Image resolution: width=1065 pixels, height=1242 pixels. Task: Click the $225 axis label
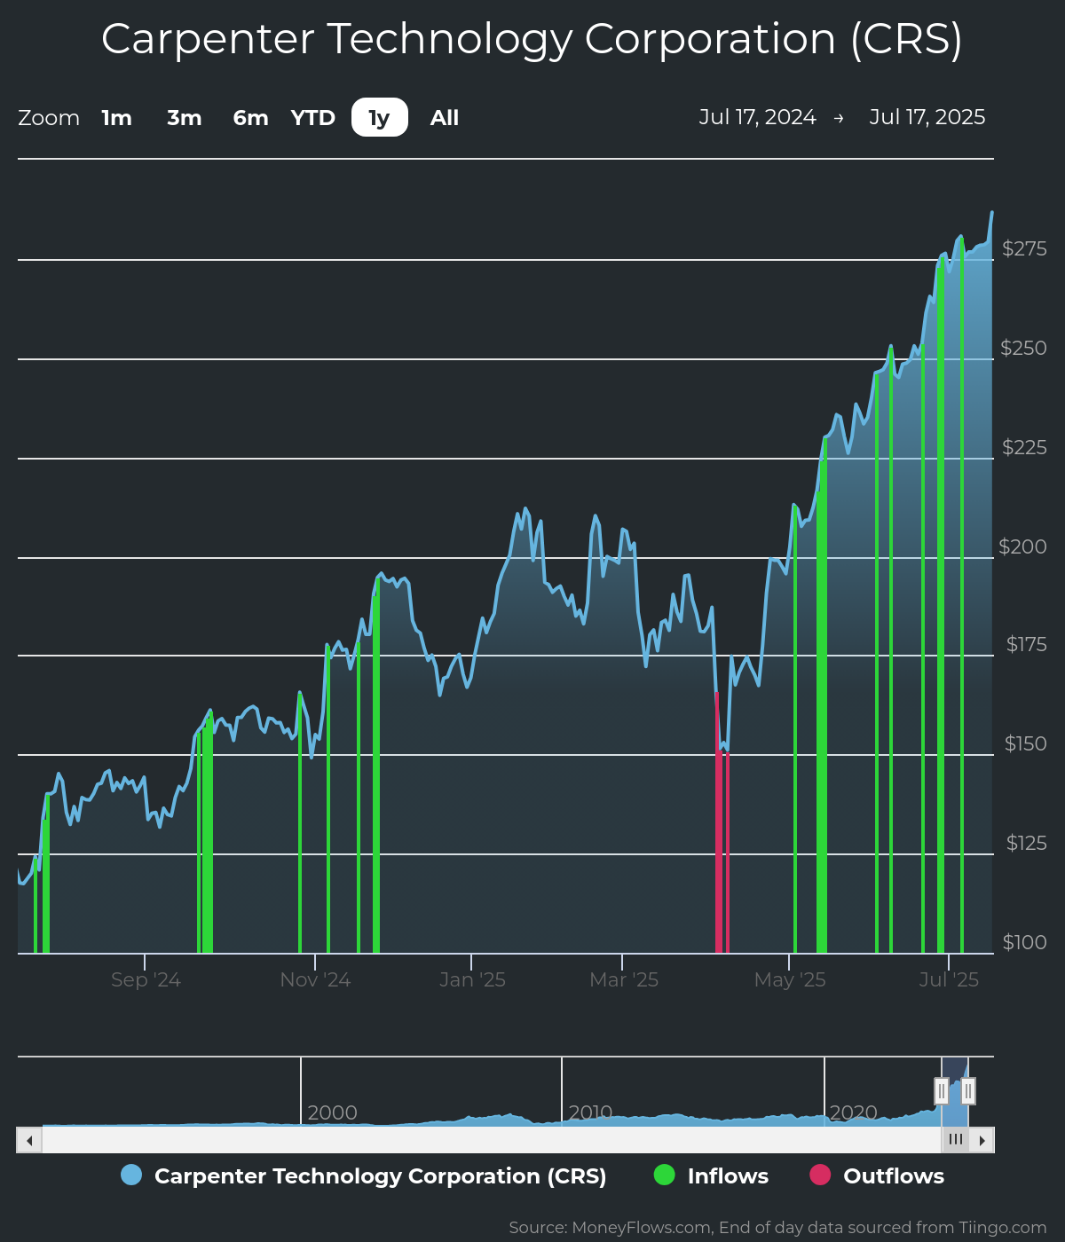[1024, 447]
